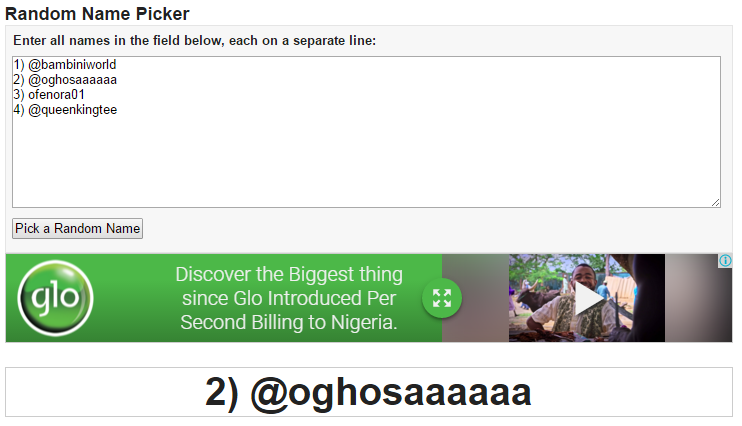This screenshot has width=742, height=426.
Task: Click the Glo logo in the ad
Action: tap(55, 298)
